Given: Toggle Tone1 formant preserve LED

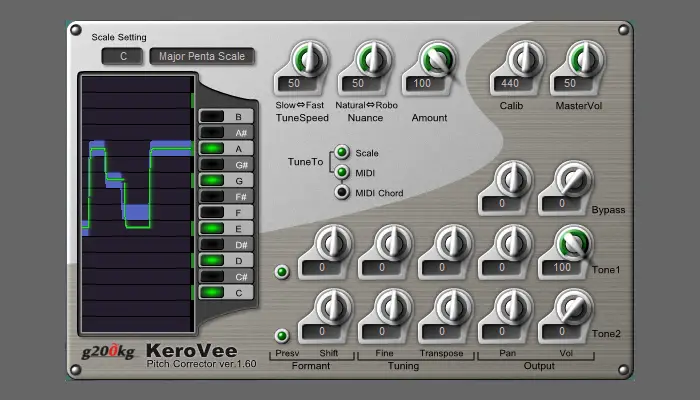Looking at the screenshot, I should click(x=283, y=271).
